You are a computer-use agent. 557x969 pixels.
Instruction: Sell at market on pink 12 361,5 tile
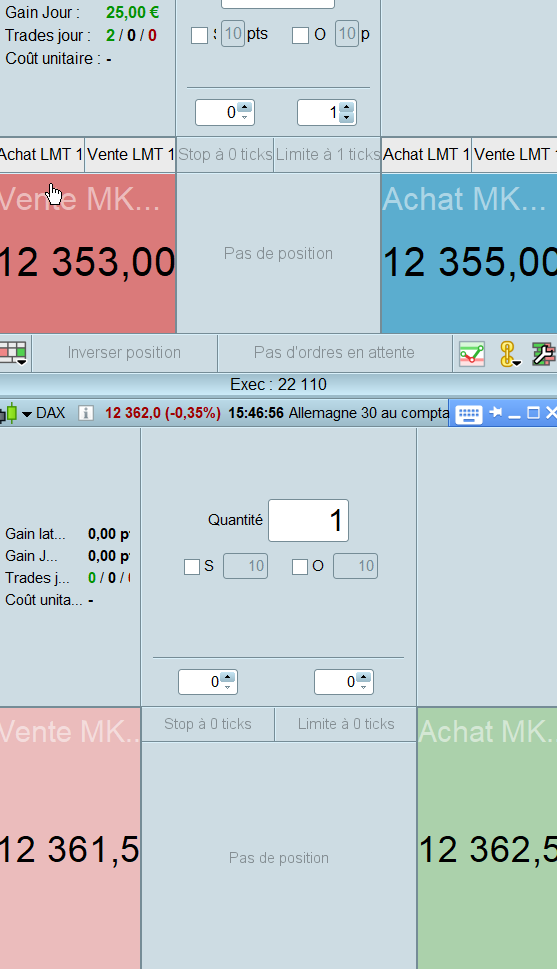[x=70, y=839]
